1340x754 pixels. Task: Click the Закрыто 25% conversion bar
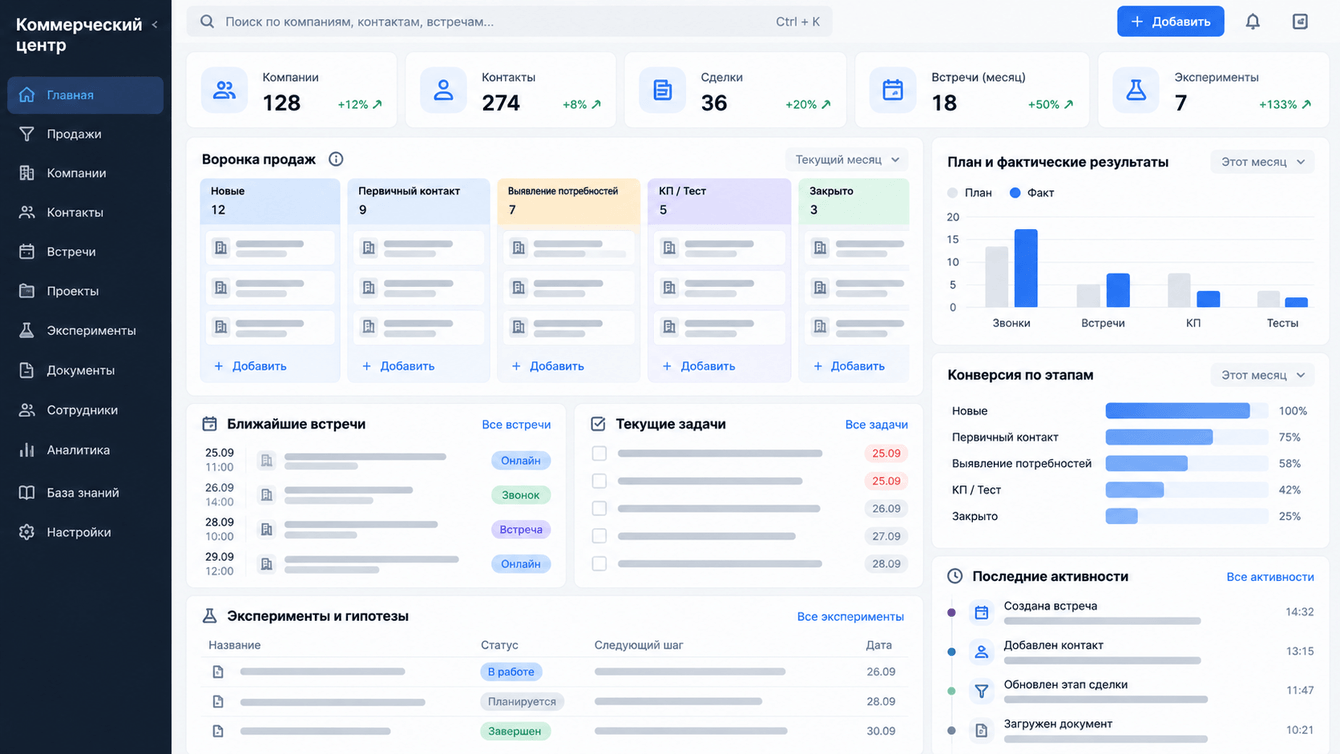pyautogui.click(x=1121, y=516)
